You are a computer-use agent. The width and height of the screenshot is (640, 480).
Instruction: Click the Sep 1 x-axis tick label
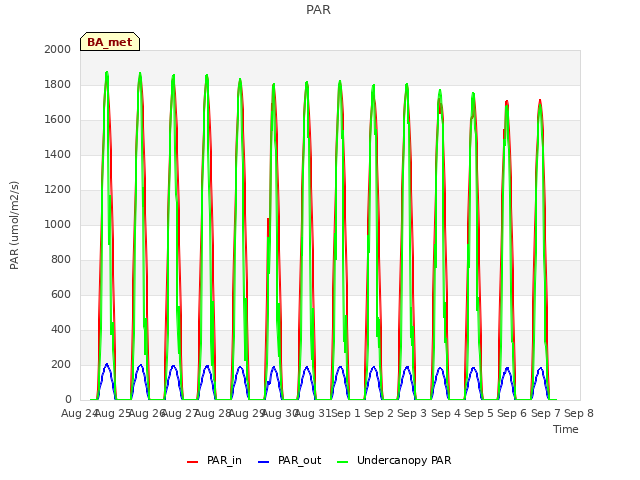coord(346,413)
